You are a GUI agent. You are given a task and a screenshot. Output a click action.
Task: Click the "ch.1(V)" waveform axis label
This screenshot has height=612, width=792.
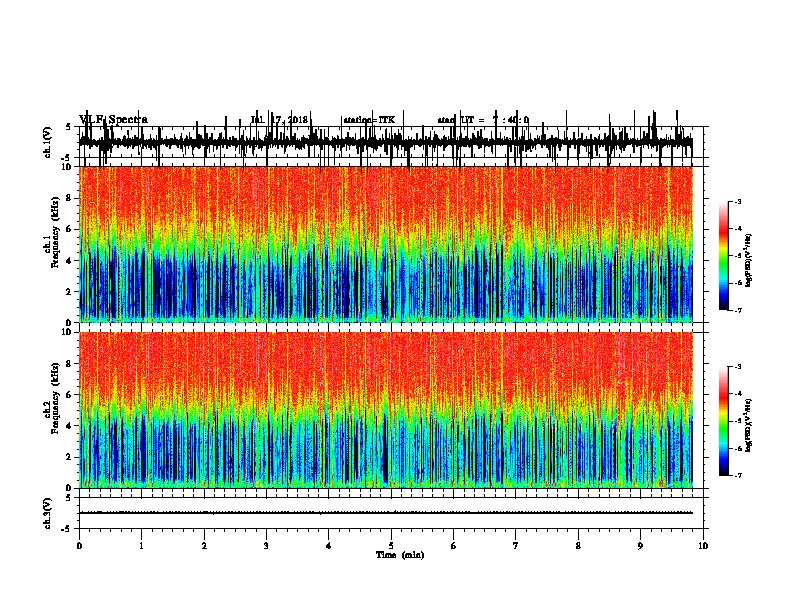(48, 142)
